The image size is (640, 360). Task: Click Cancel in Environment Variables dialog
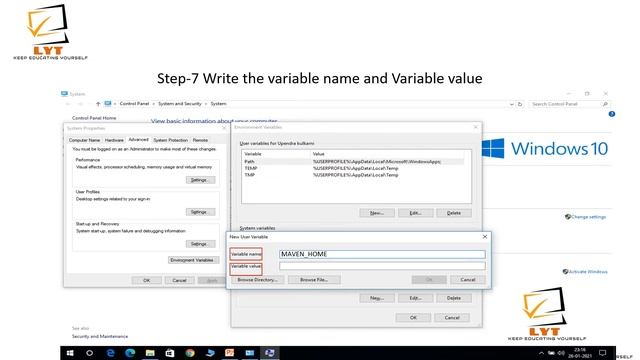tap(452, 318)
